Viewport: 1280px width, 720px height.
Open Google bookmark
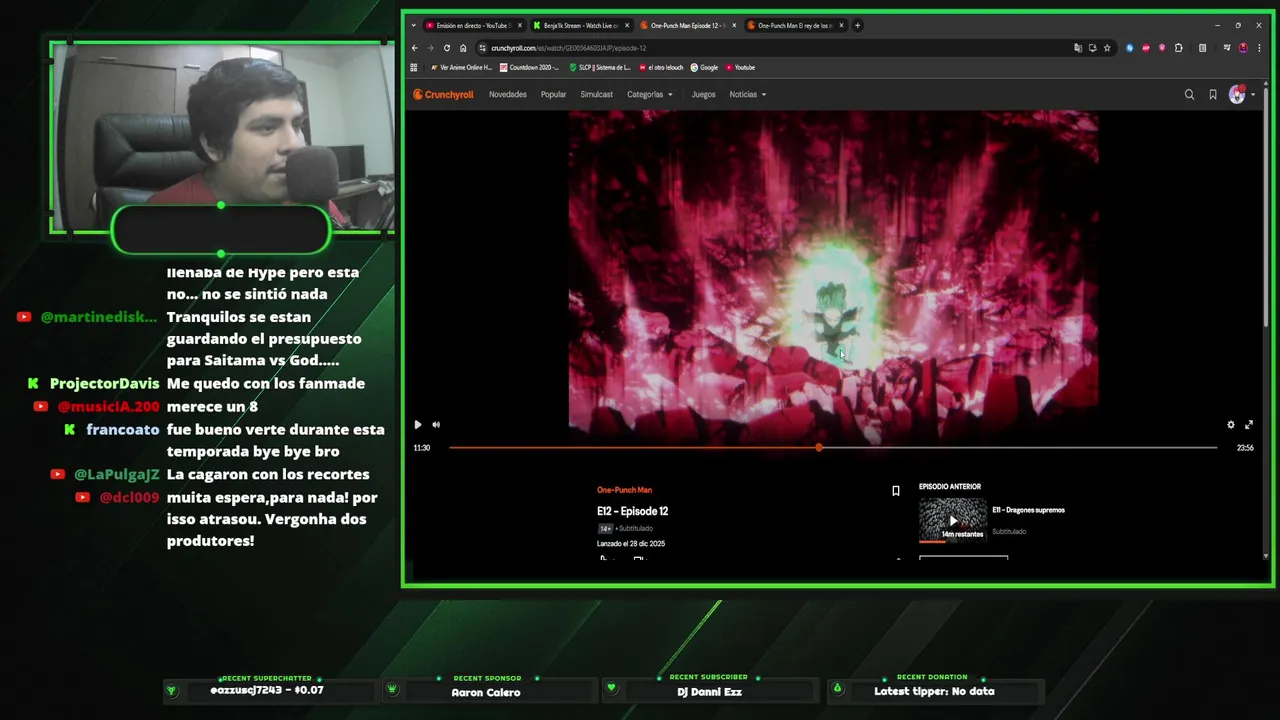[705, 68]
